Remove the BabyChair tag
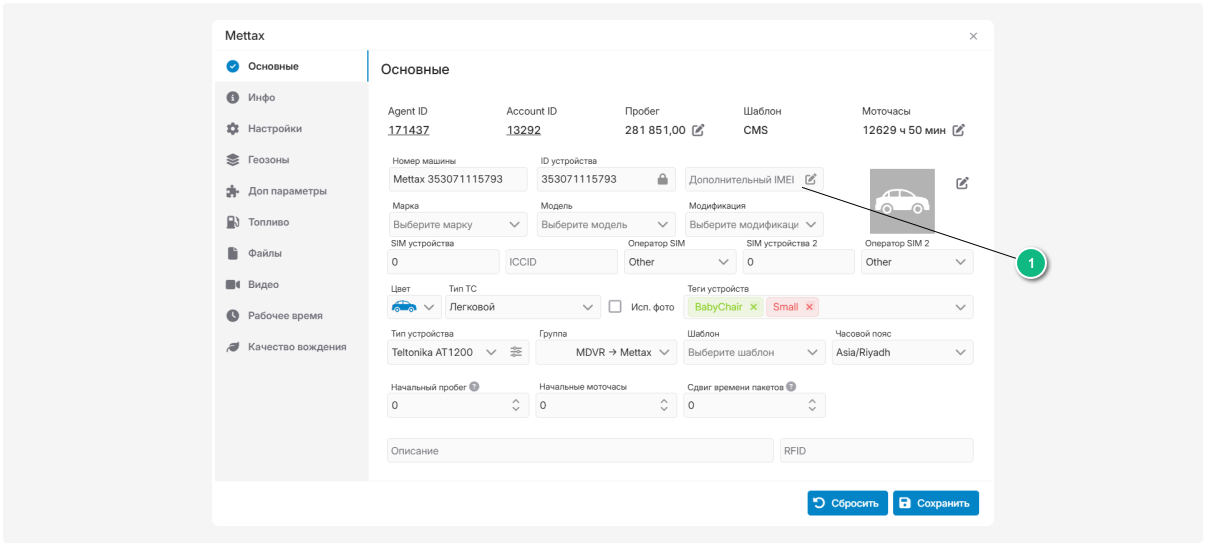 click(x=754, y=307)
